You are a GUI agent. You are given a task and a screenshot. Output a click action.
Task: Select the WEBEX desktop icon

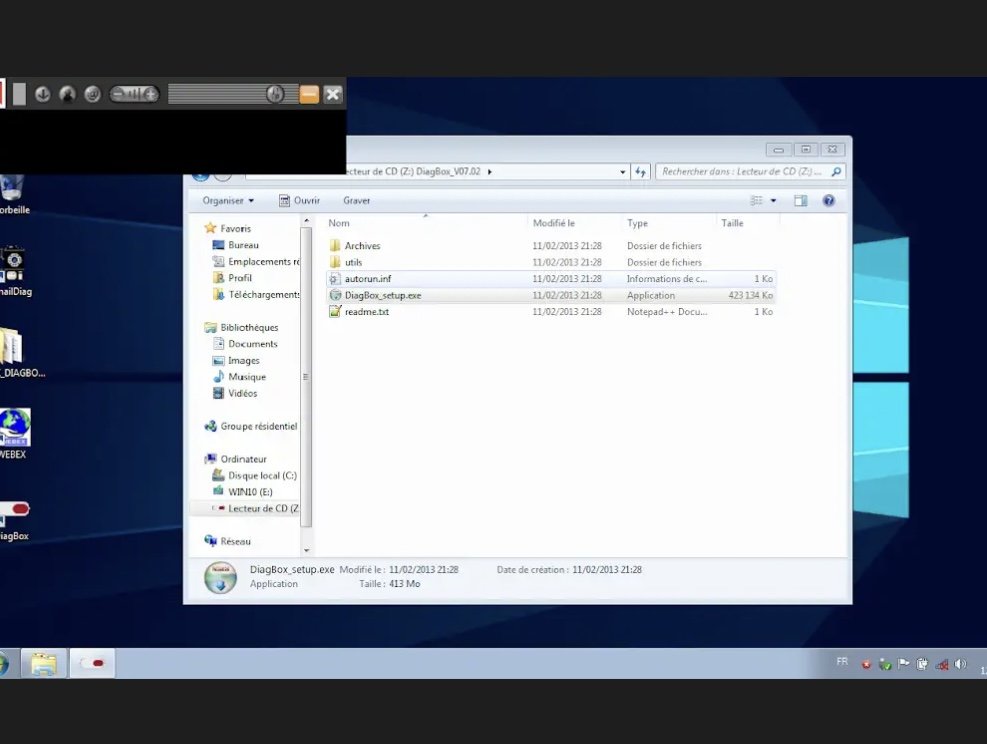14,434
